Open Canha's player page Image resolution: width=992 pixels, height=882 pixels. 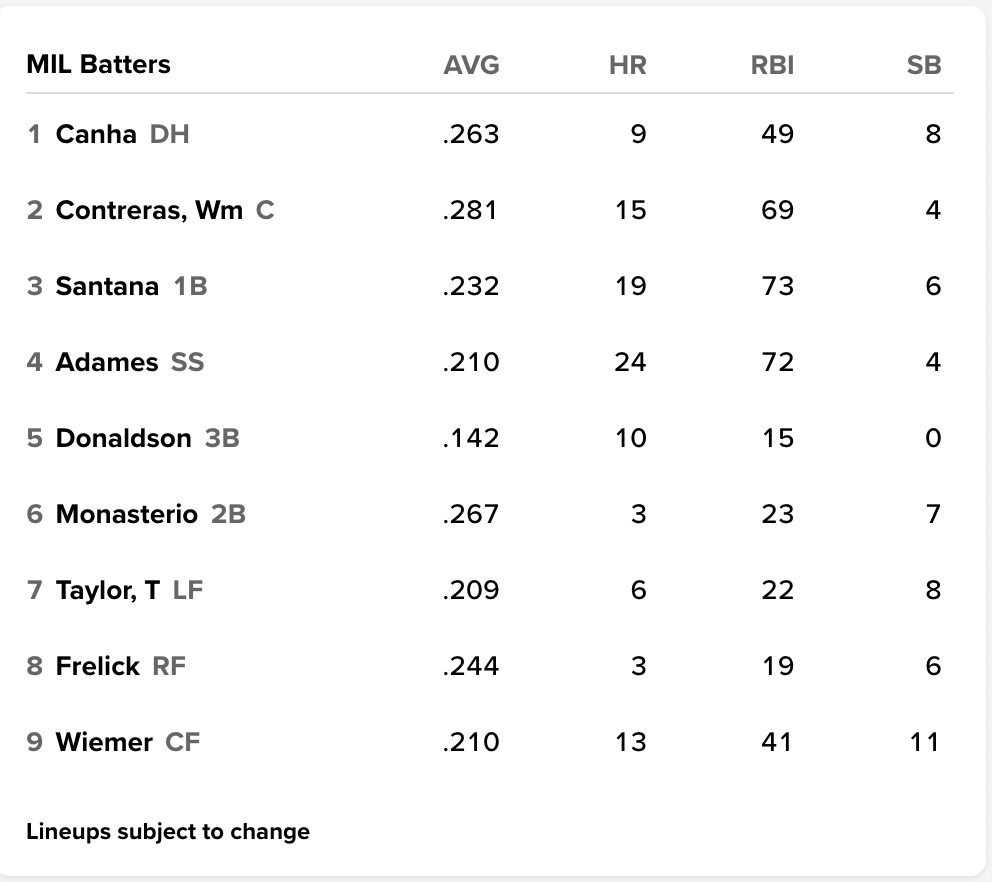(x=96, y=134)
